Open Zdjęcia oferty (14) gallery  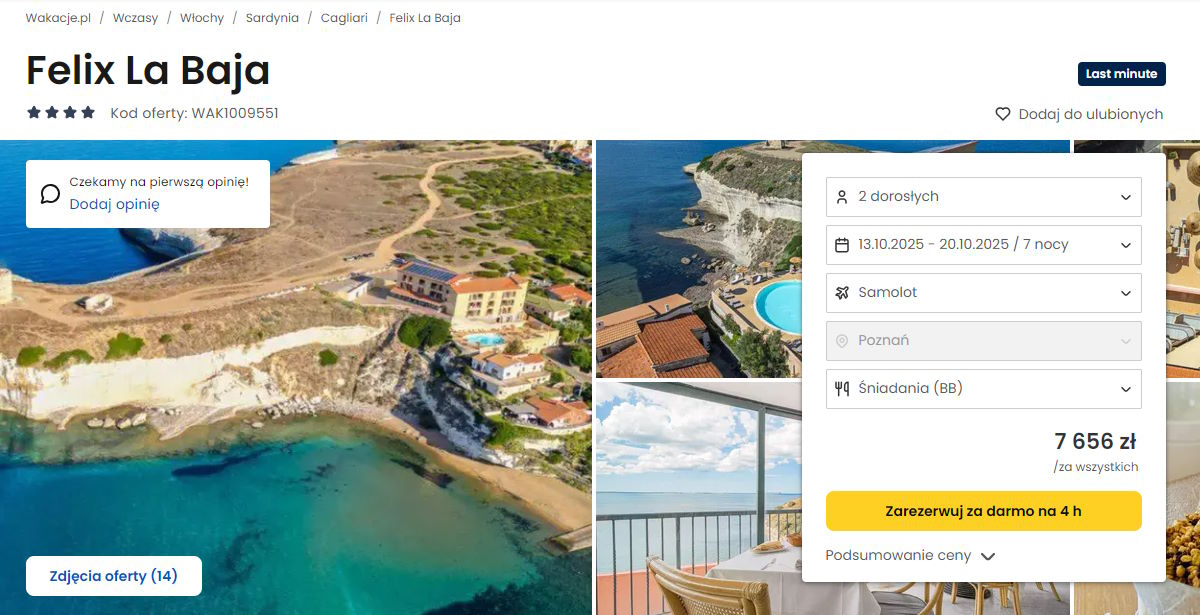point(114,576)
